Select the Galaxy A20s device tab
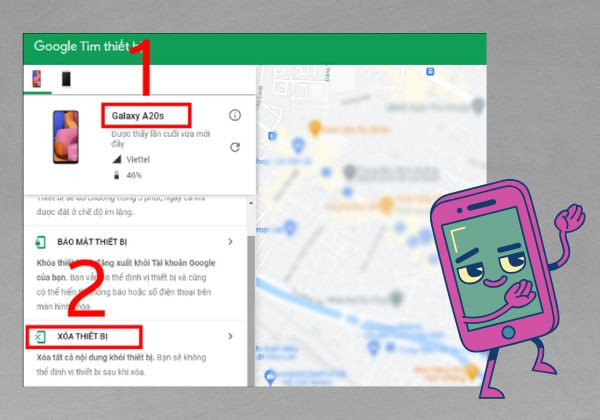Image resolution: width=600 pixels, height=420 pixels. pyautogui.click(x=37, y=79)
